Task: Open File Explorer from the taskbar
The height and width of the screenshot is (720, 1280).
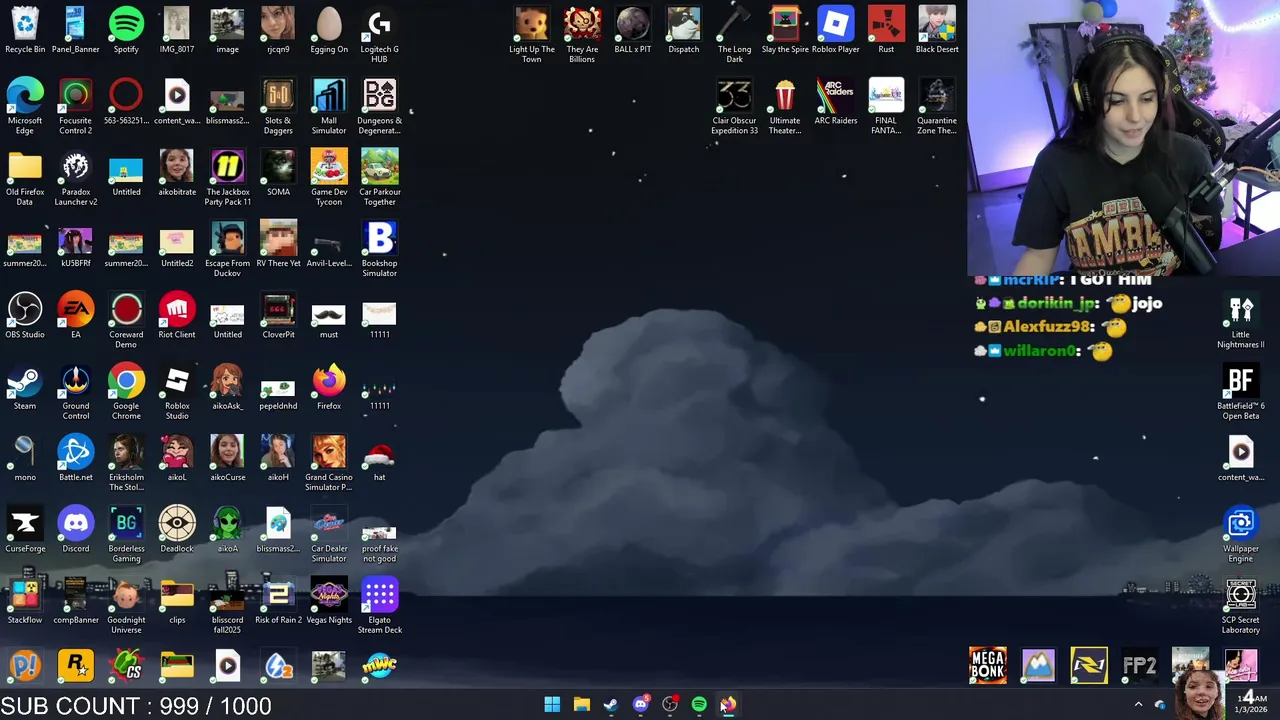Action: click(581, 704)
